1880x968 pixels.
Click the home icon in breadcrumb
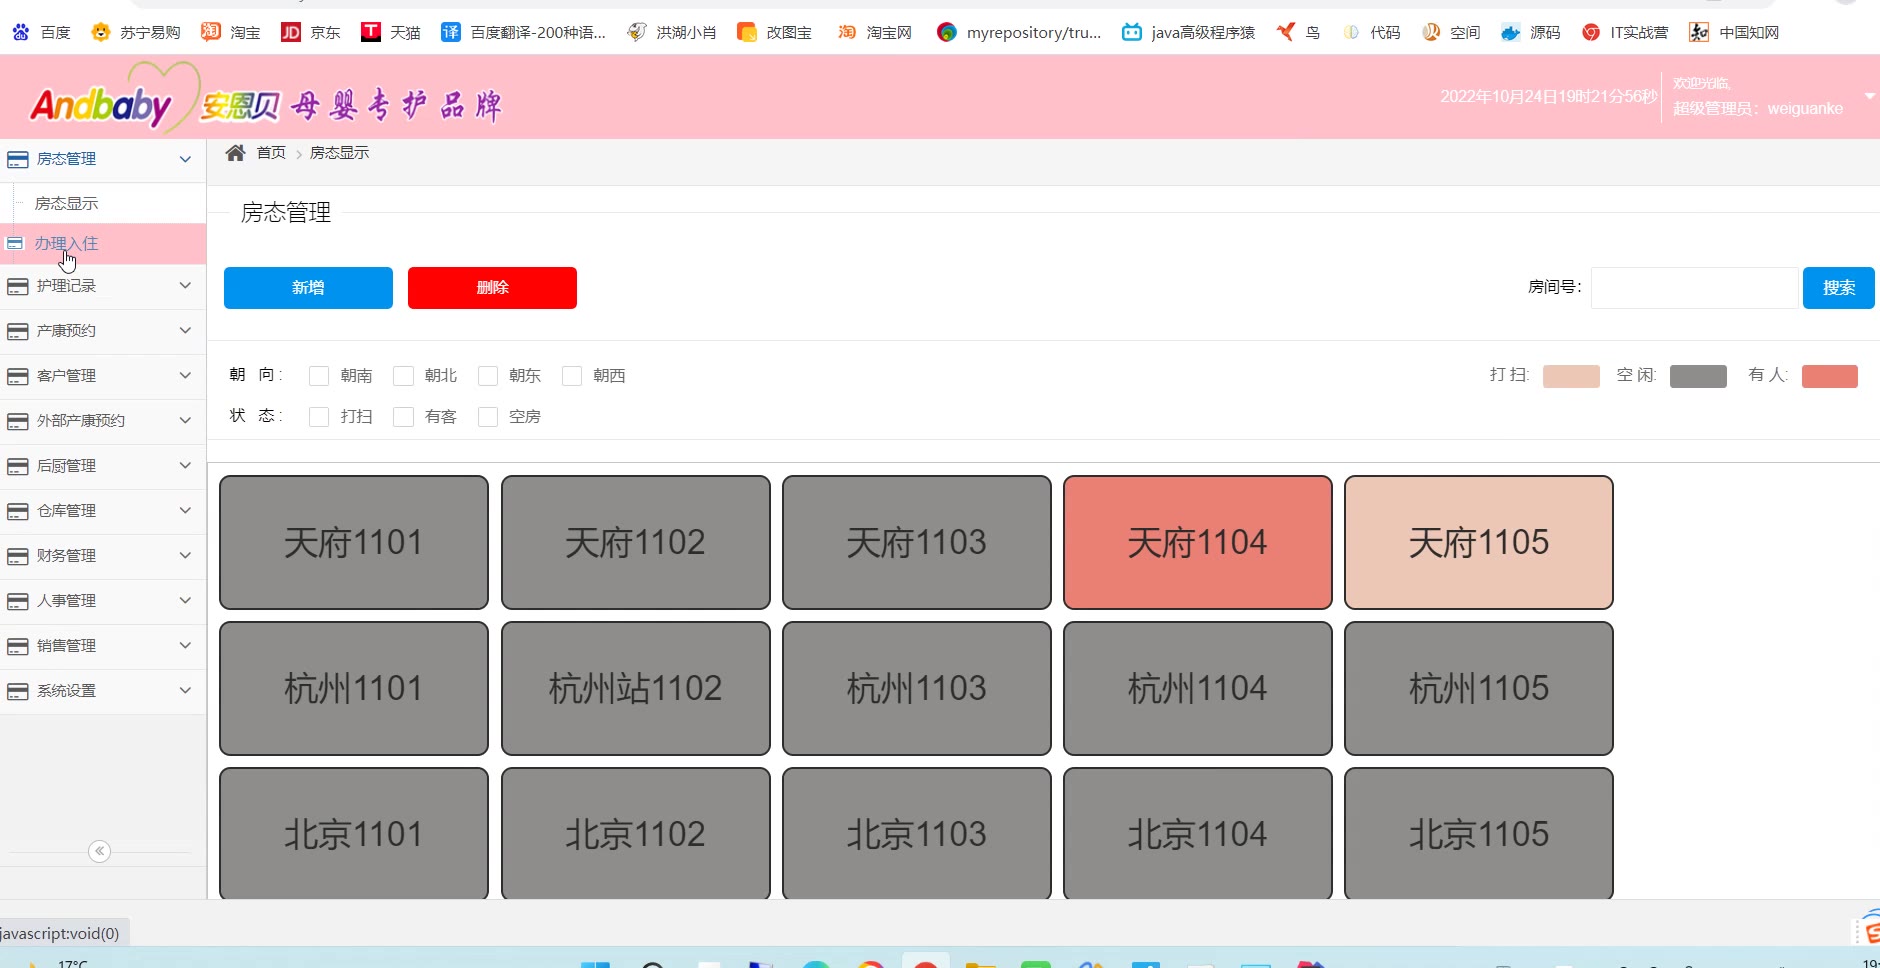(235, 152)
